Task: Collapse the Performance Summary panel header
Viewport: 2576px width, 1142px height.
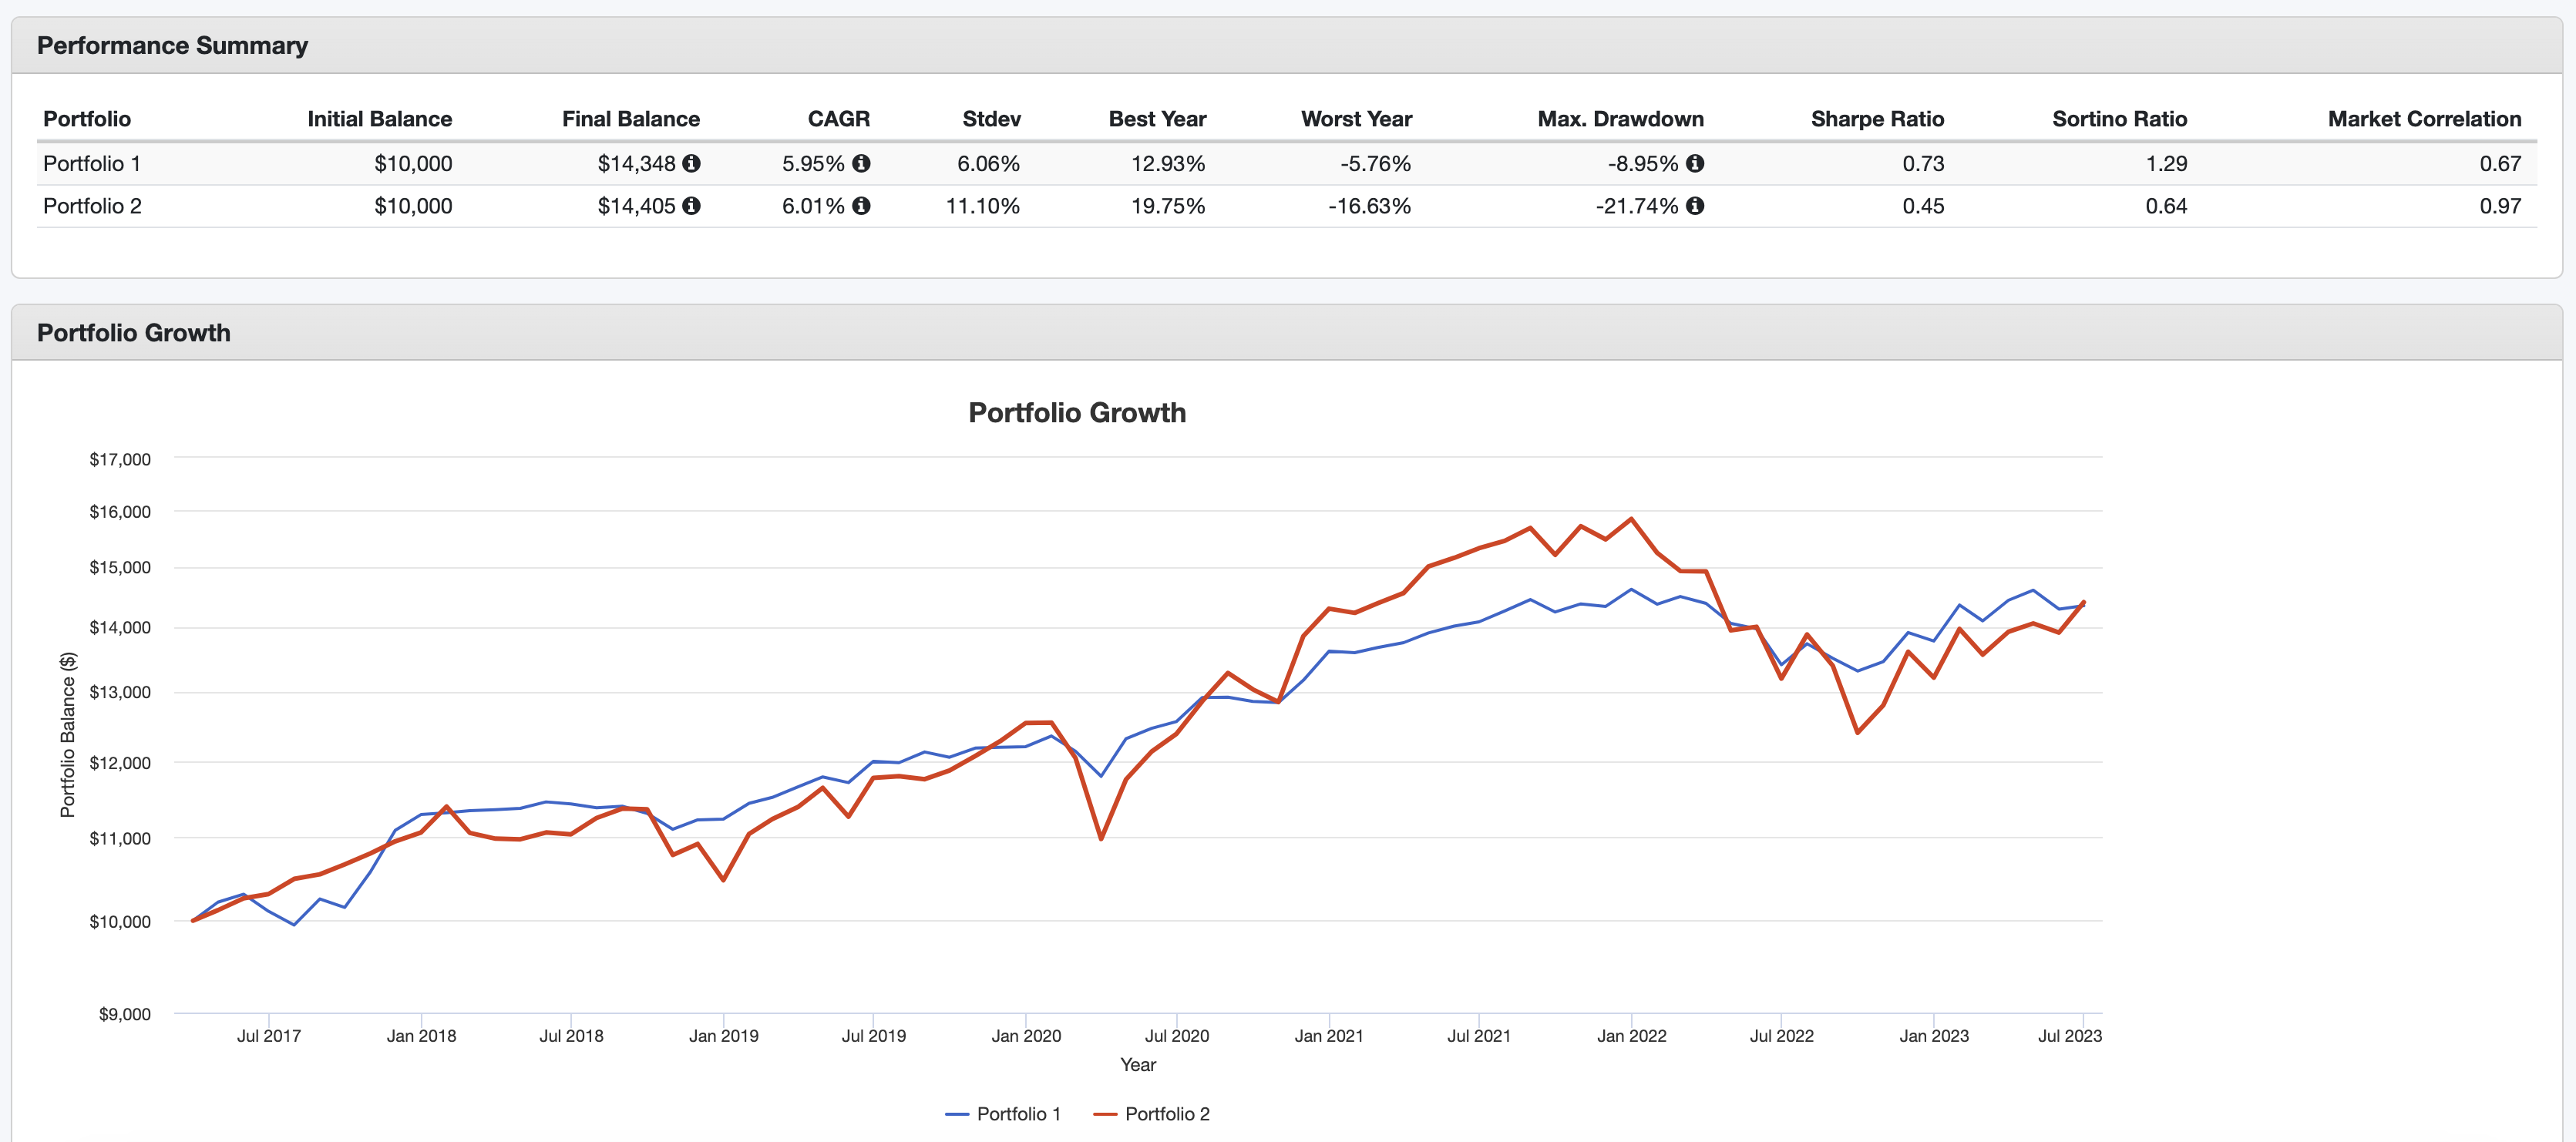Action: pos(172,46)
